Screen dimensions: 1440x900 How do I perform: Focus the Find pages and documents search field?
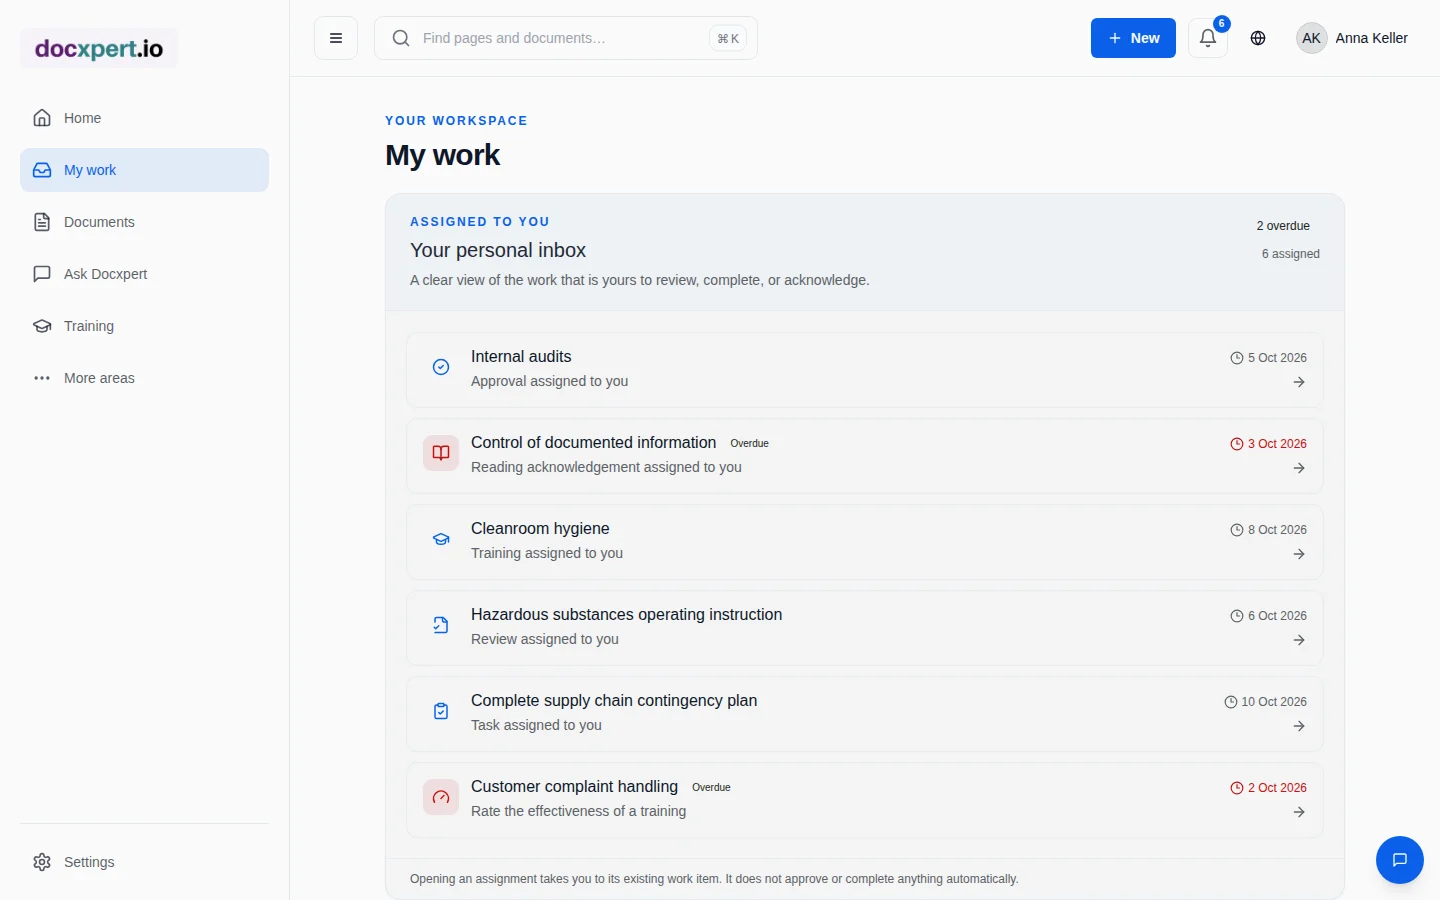point(566,38)
